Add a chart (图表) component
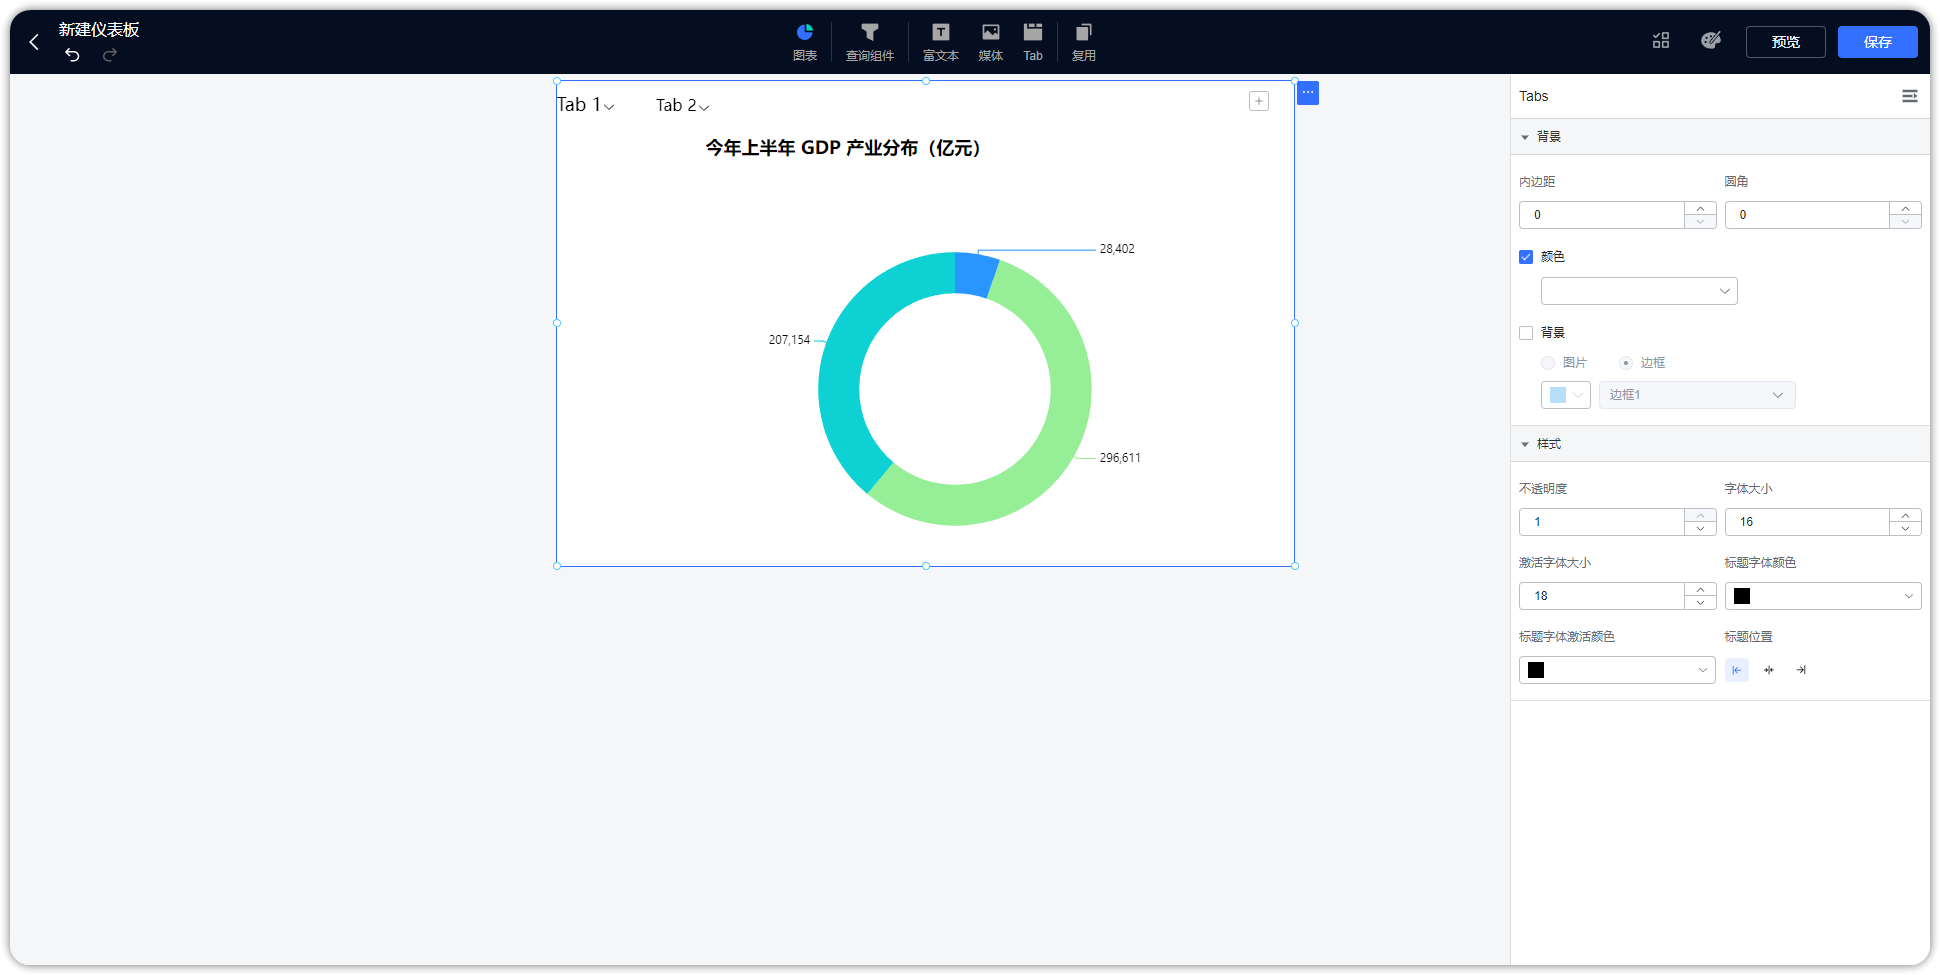Image resolution: width=1940 pixels, height=975 pixels. 805,42
